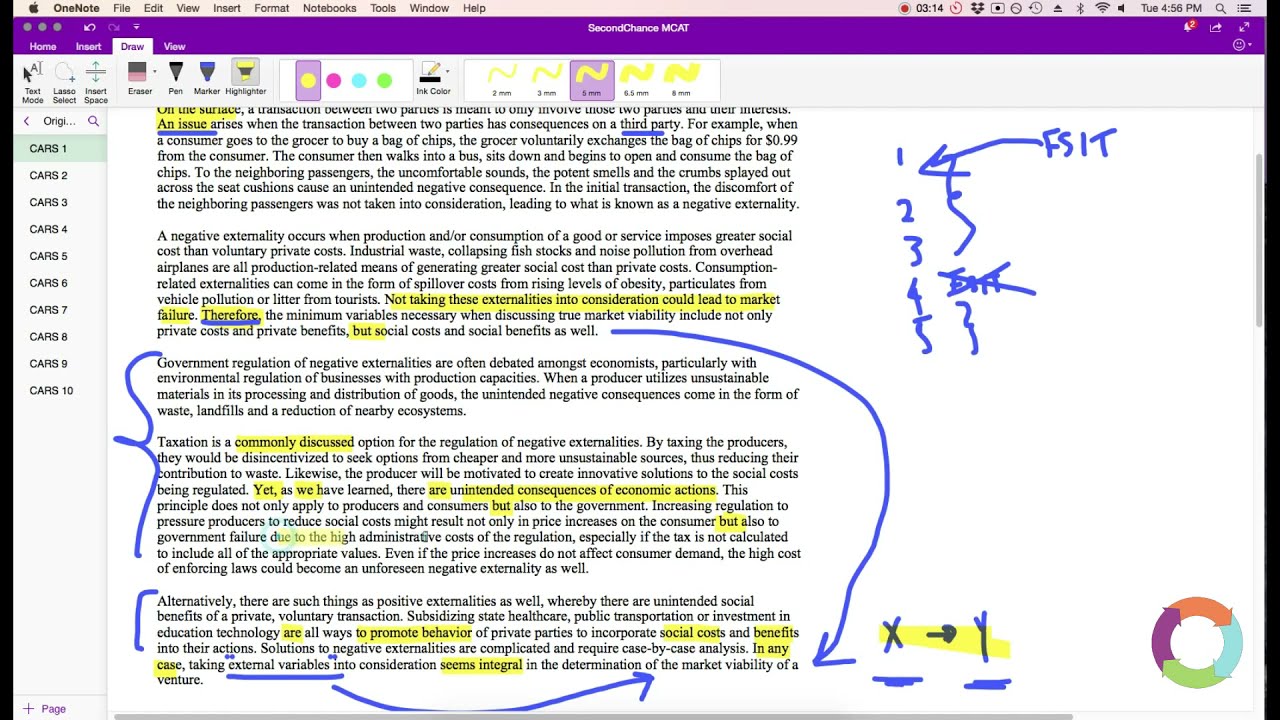Select the Eraser tool
The width and height of the screenshot is (1280, 720).
click(x=138, y=80)
